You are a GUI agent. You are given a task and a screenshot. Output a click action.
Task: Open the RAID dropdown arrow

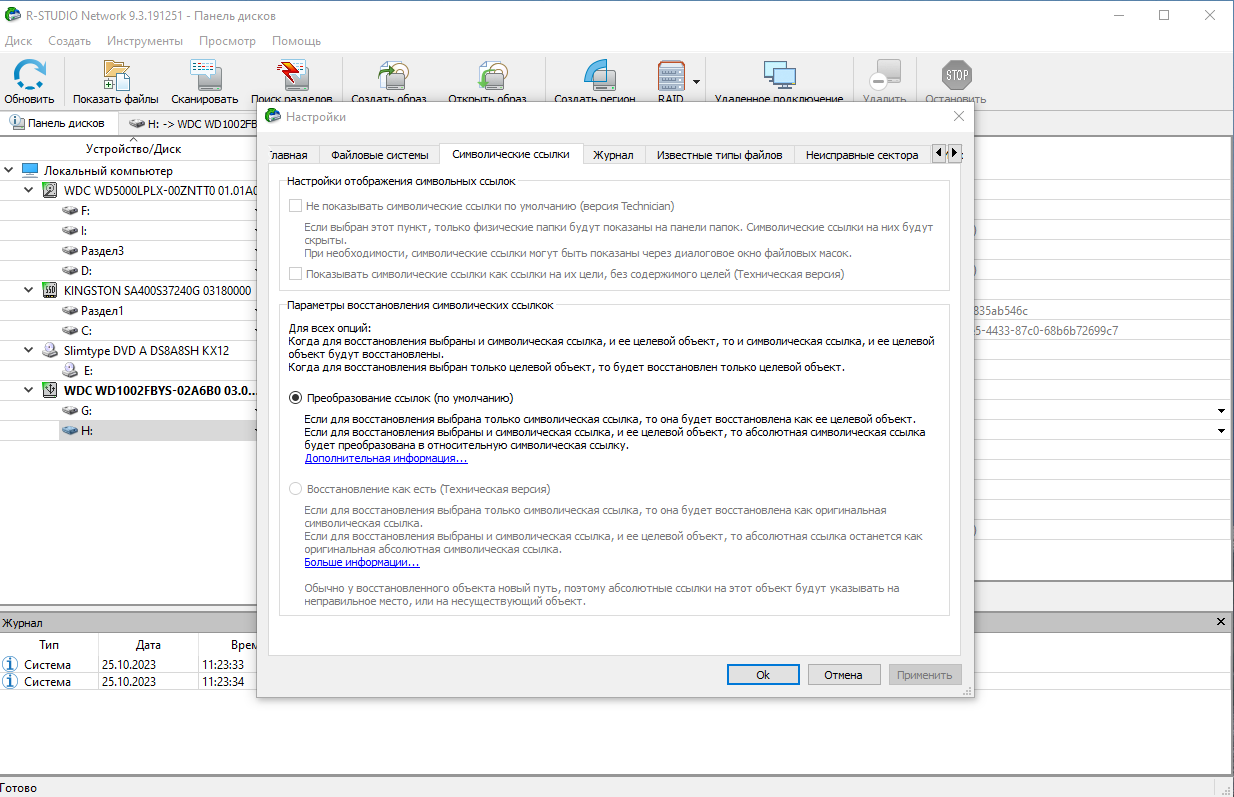696,80
